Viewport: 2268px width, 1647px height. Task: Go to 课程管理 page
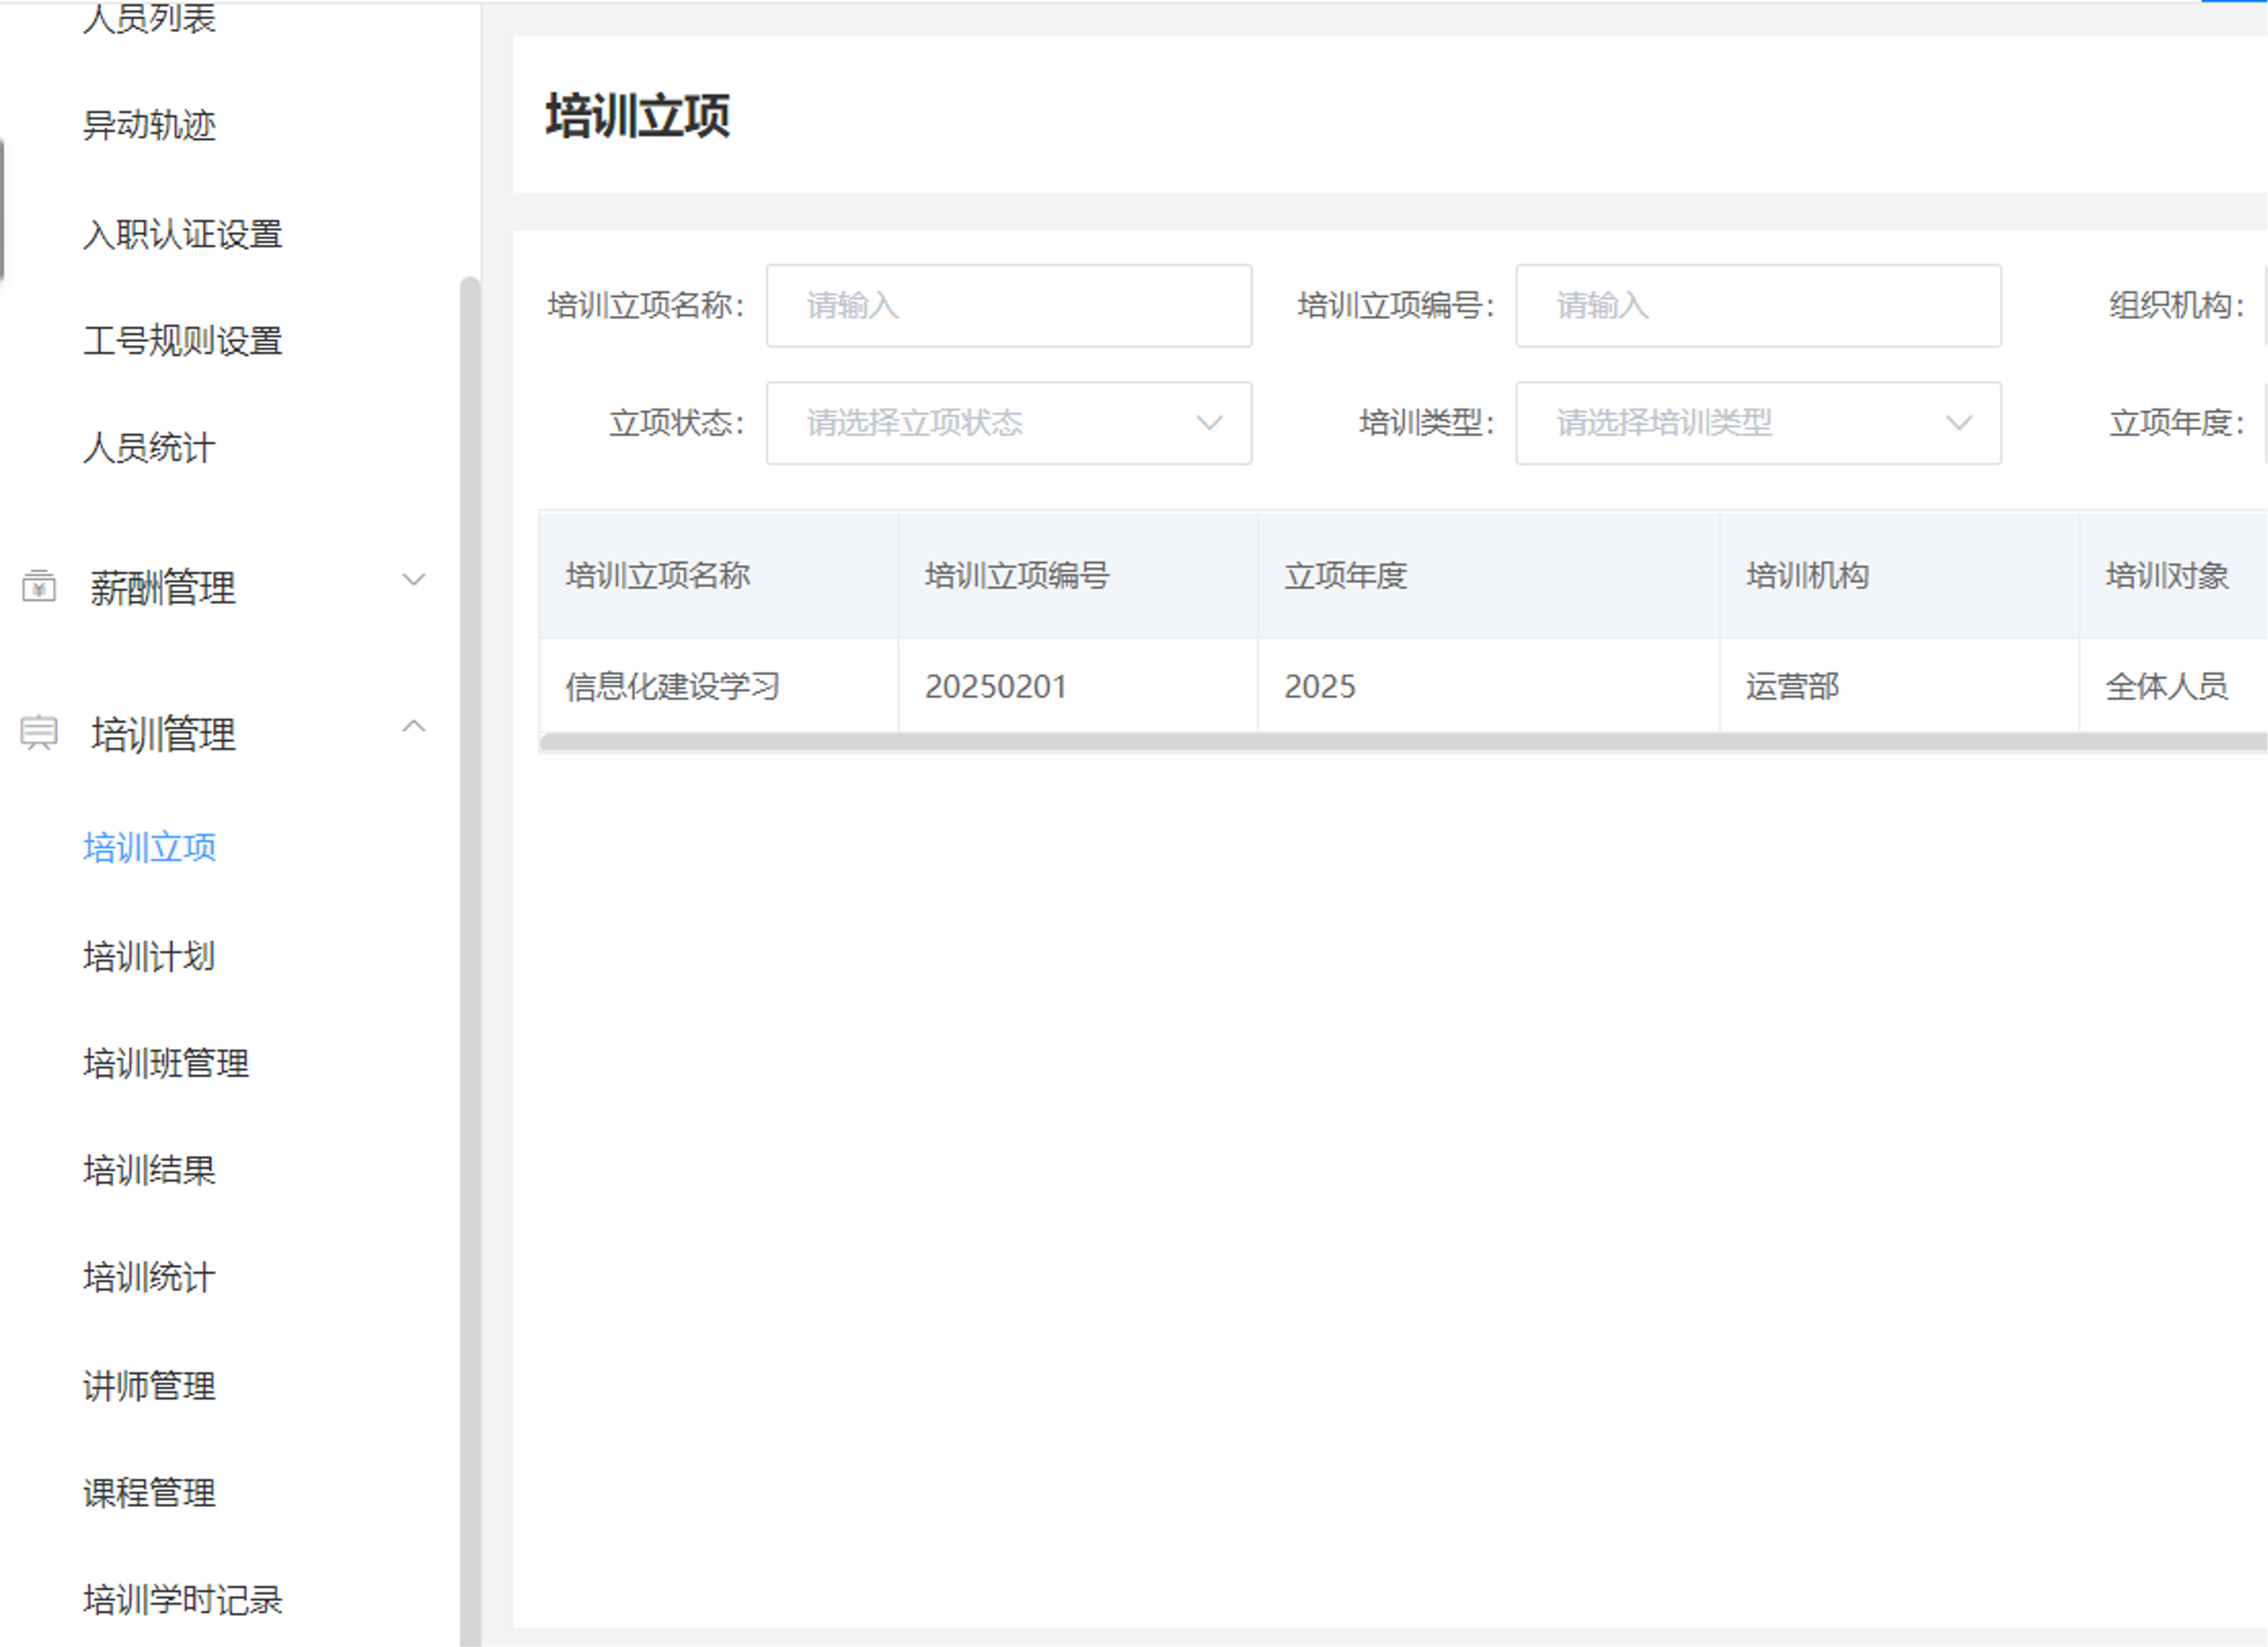point(149,1493)
